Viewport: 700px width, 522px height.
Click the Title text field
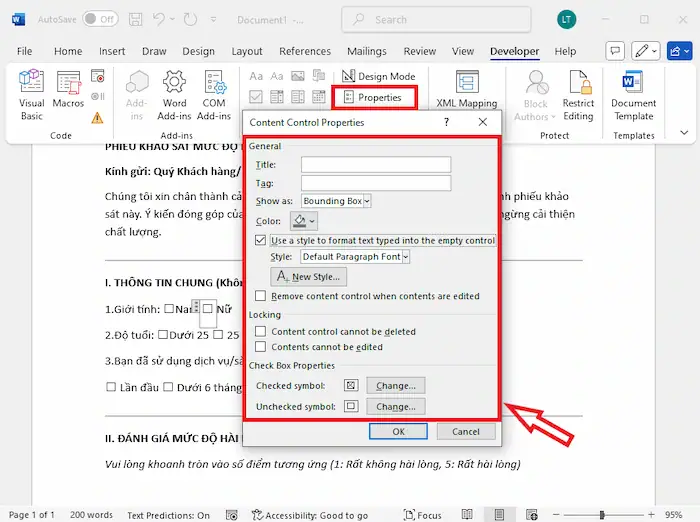pyautogui.click(x=376, y=165)
